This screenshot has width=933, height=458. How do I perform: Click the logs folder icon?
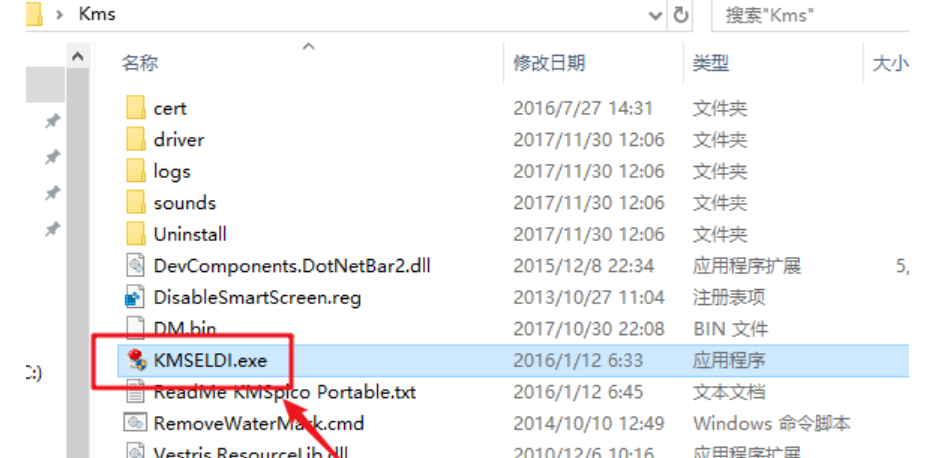(136, 171)
